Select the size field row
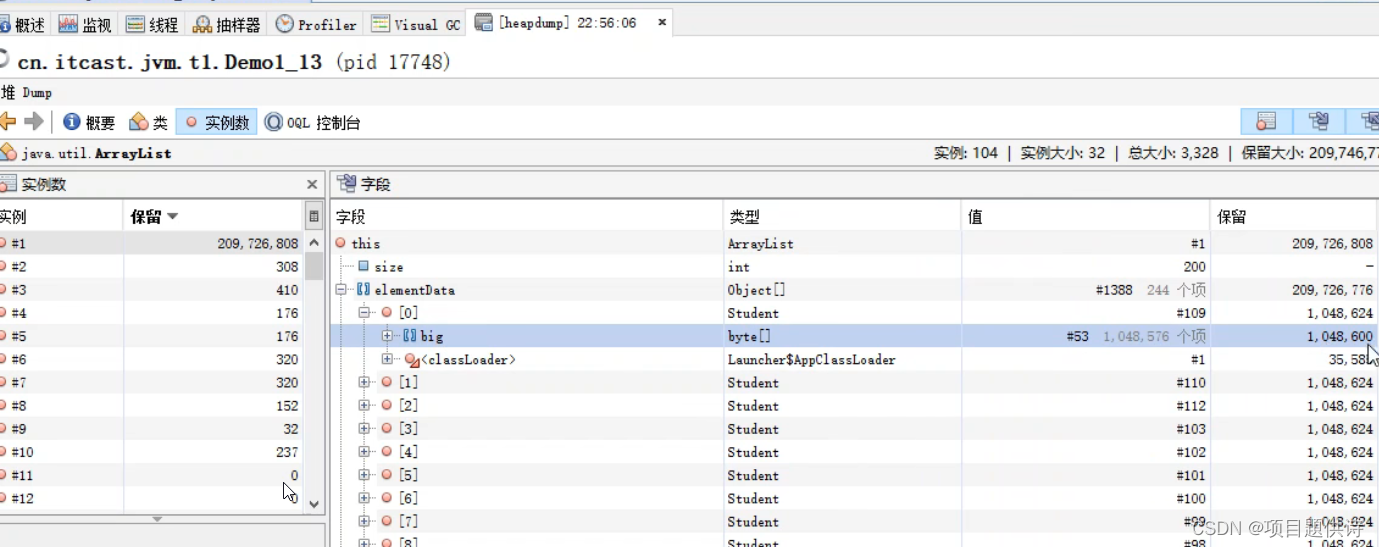1379x547 pixels. (854, 267)
